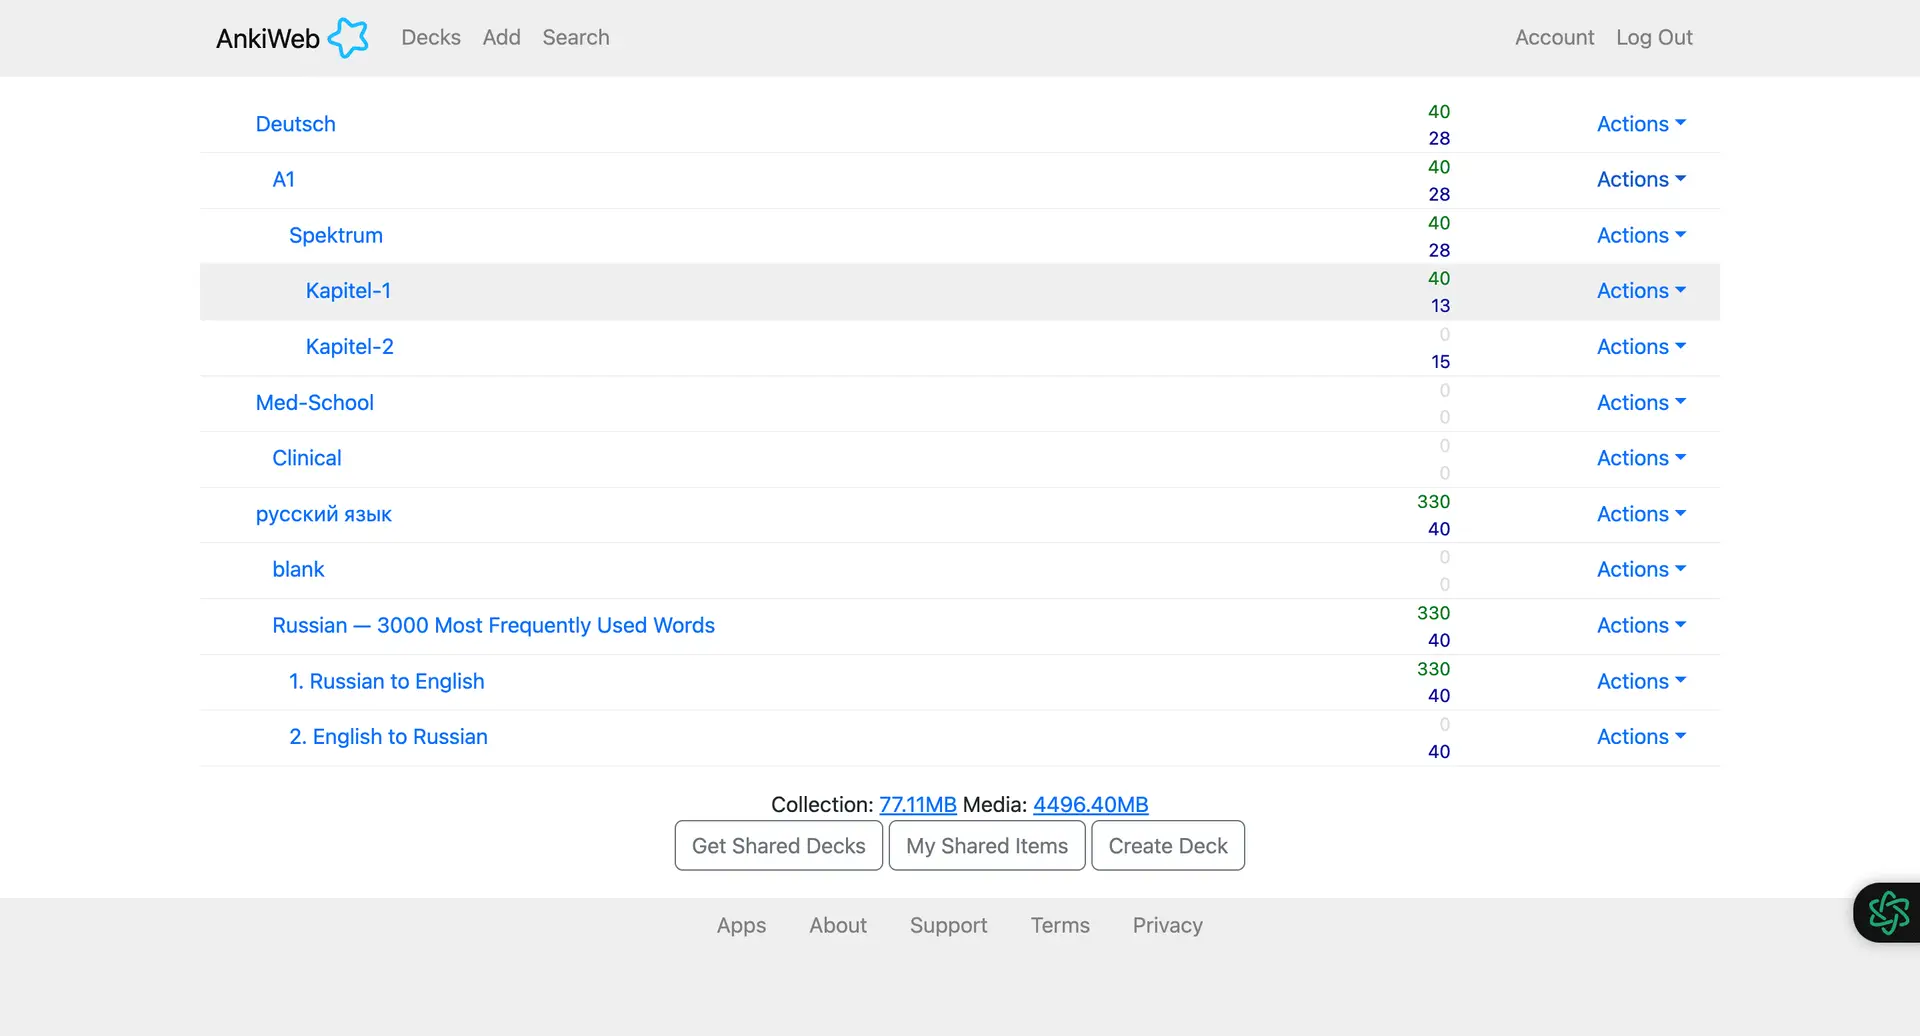Open the Apps footer link

[x=741, y=925]
